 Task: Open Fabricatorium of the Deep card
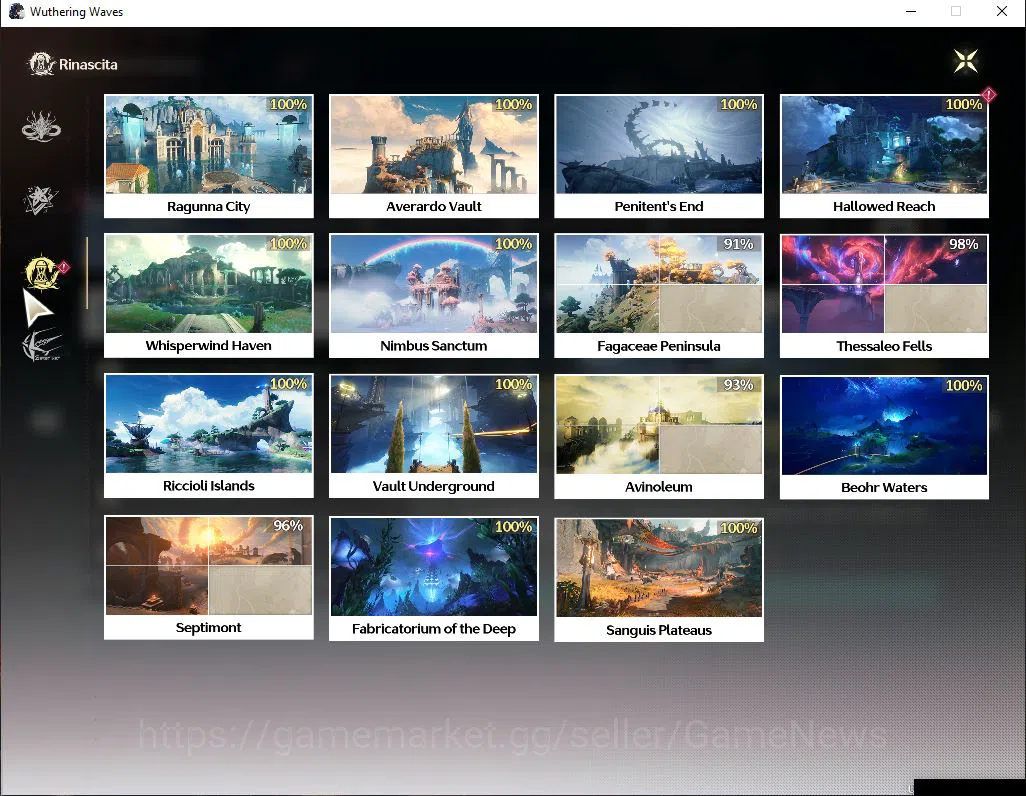point(434,578)
